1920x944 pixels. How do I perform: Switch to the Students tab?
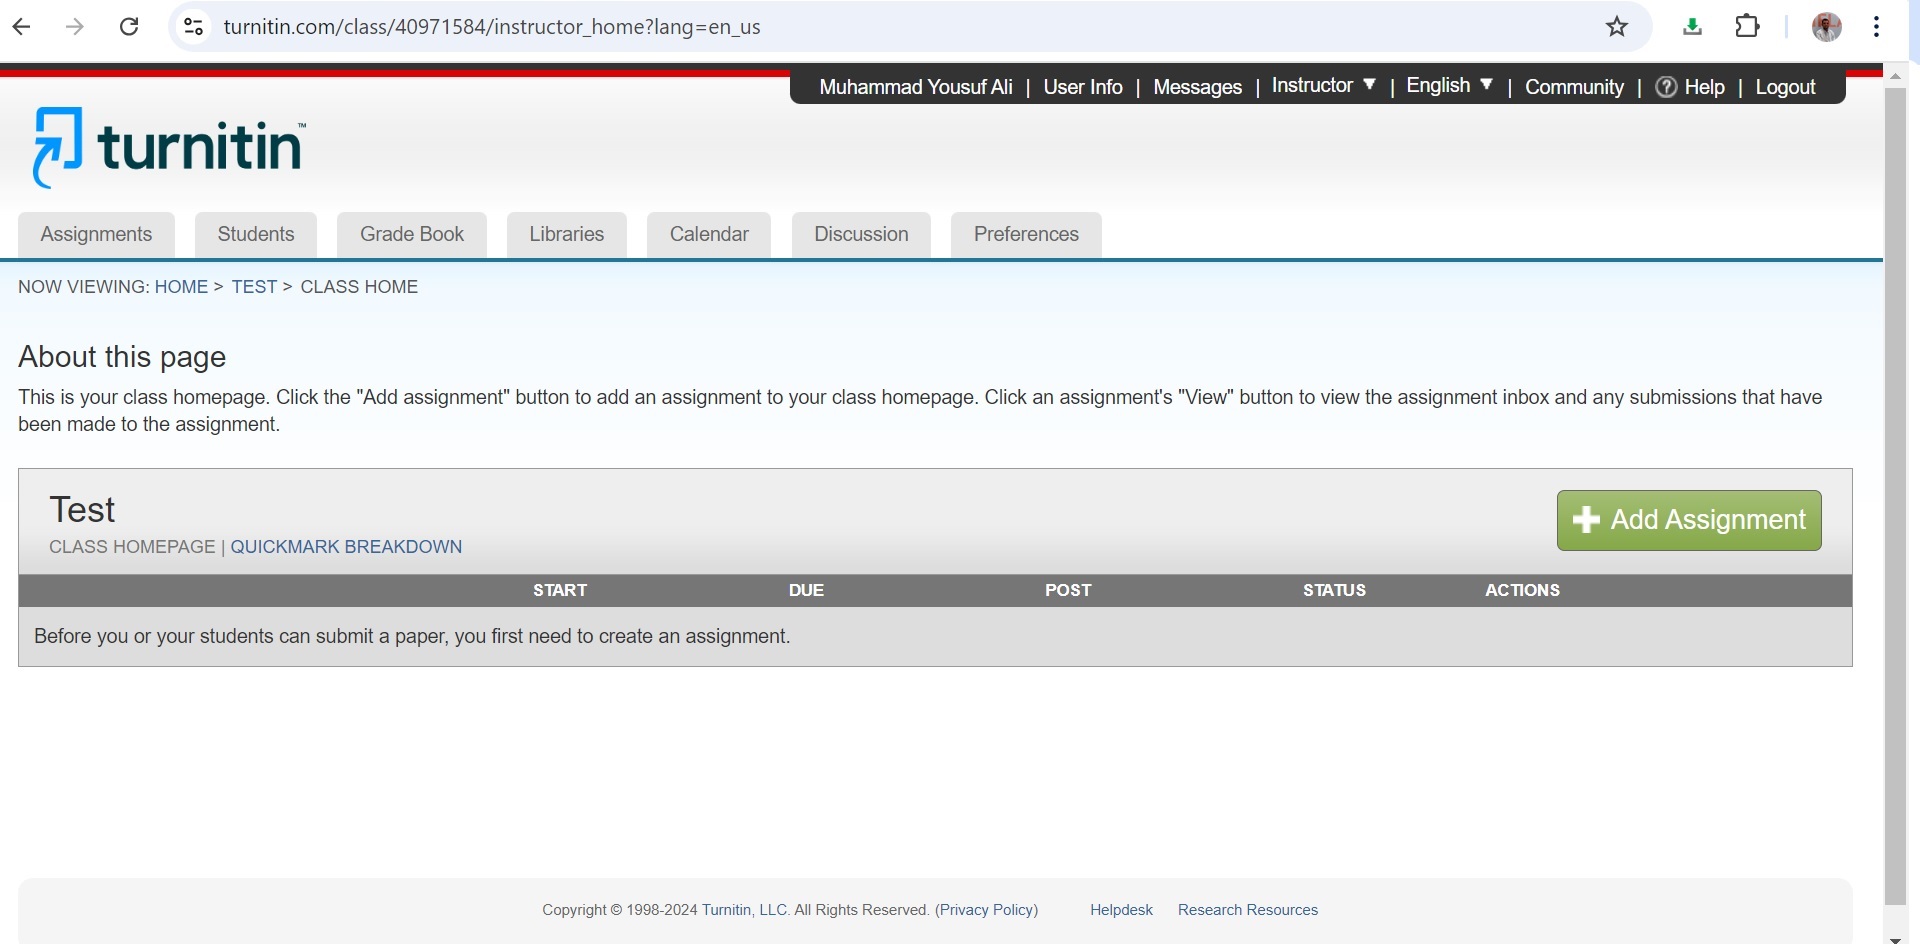pos(256,235)
